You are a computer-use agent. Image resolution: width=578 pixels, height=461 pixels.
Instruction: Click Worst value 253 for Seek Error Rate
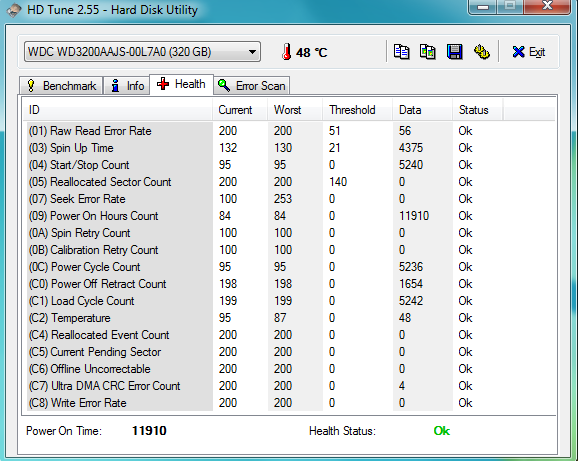[283, 199]
